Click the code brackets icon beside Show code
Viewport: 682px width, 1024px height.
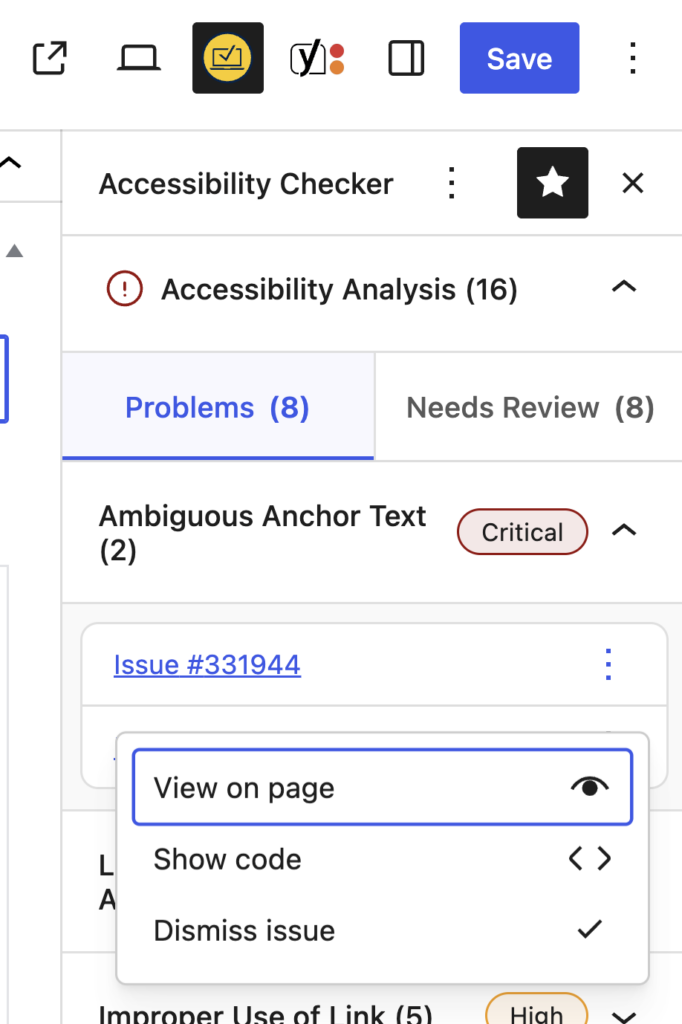[x=589, y=858]
